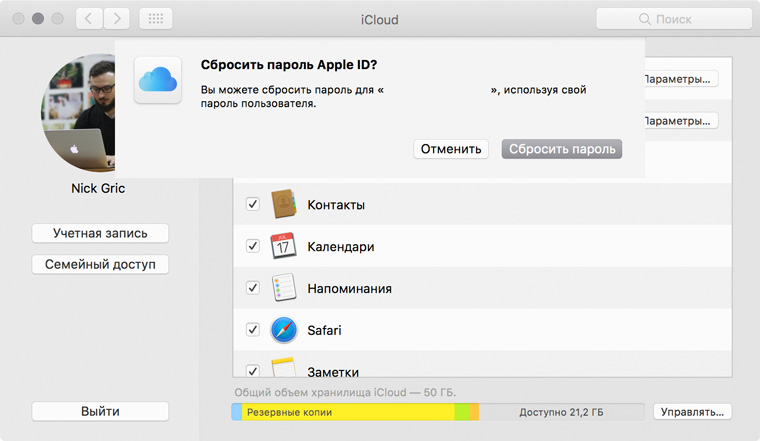Click the Управлять storage button
760x441 pixels.
coord(693,411)
